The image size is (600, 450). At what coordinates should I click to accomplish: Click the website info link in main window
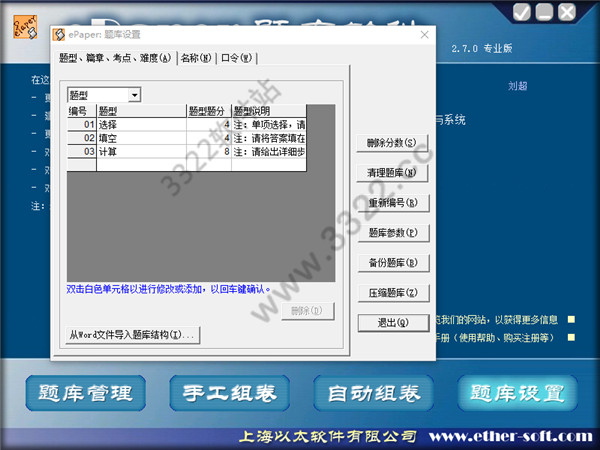[x=497, y=319]
